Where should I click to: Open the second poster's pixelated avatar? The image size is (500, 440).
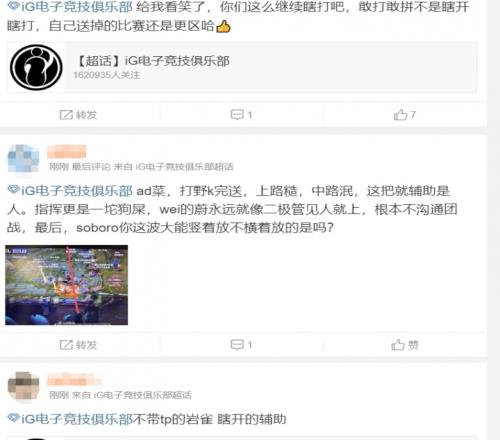click(x=23, y=158)
